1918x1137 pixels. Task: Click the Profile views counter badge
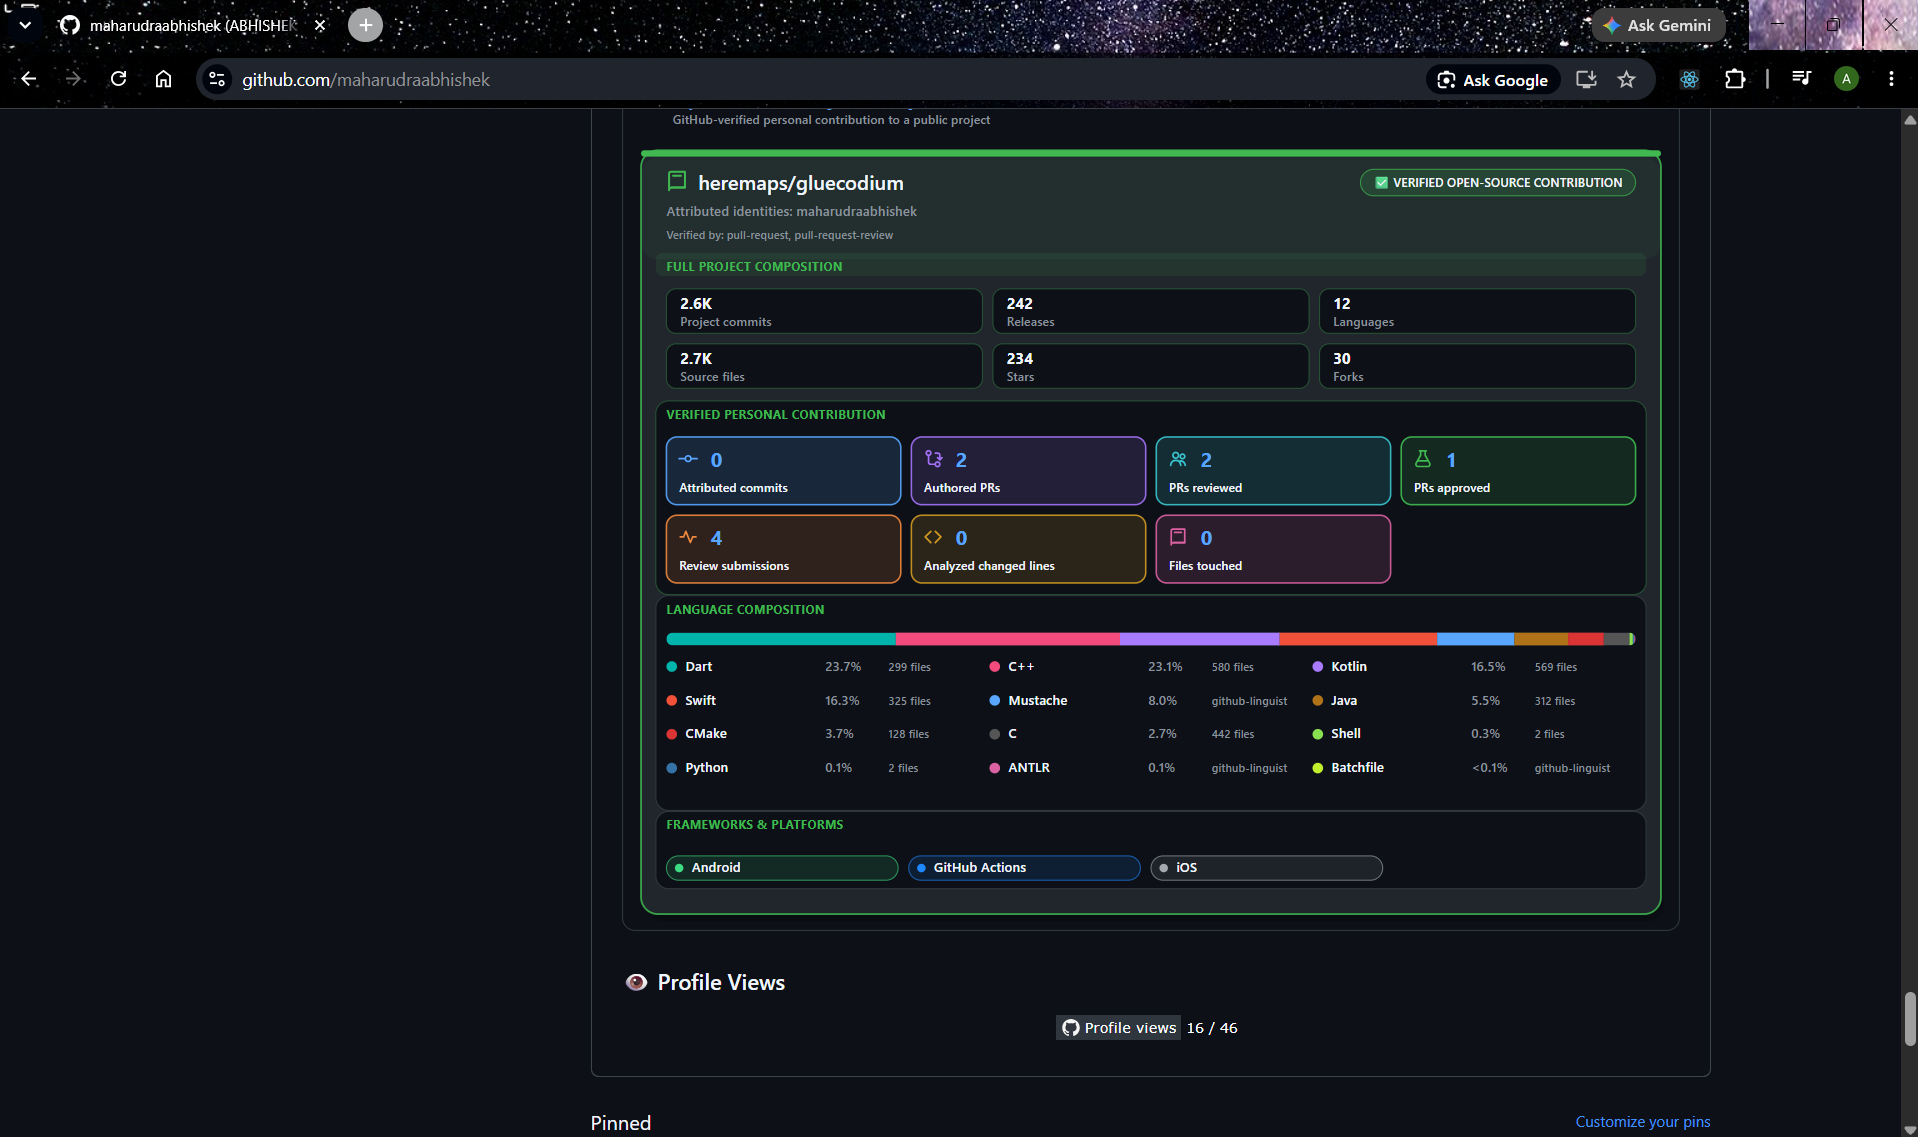[x=1150, y=1028]
